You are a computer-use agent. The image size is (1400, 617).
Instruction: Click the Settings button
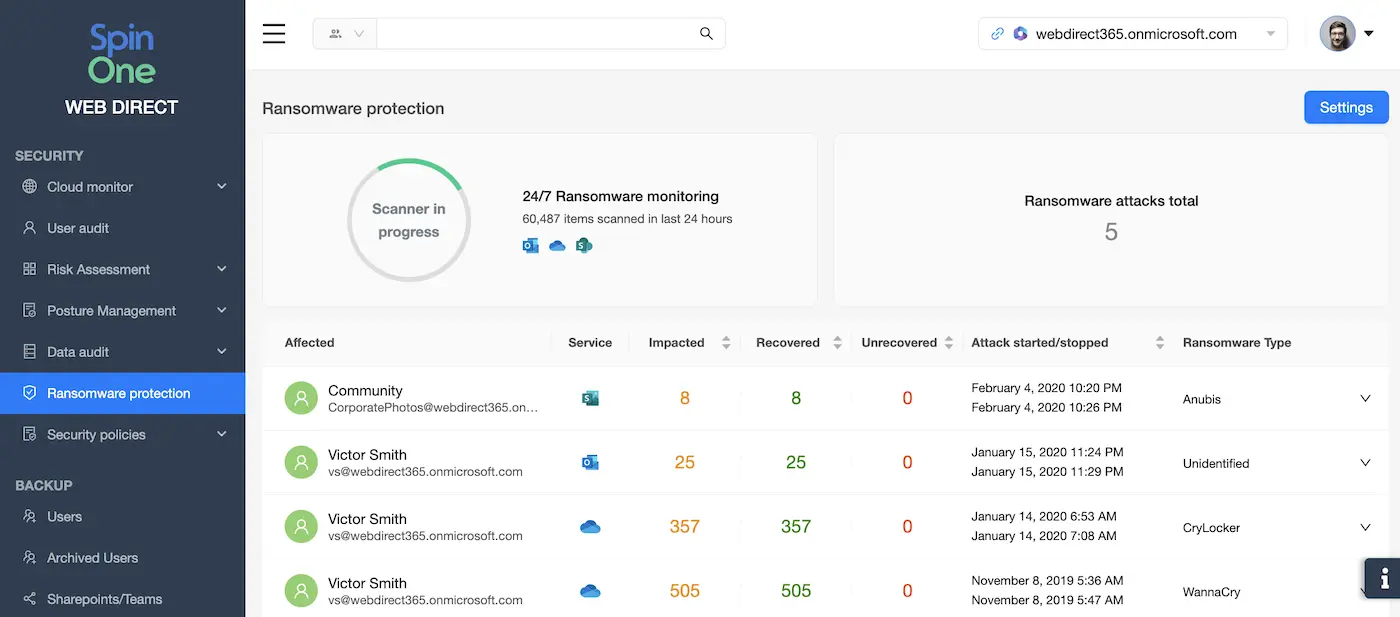1346,108
